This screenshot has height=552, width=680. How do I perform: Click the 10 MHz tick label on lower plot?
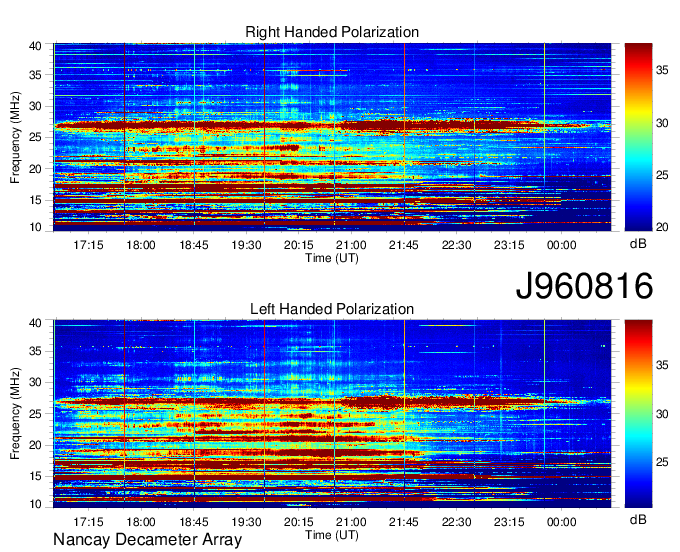(35, 504)
